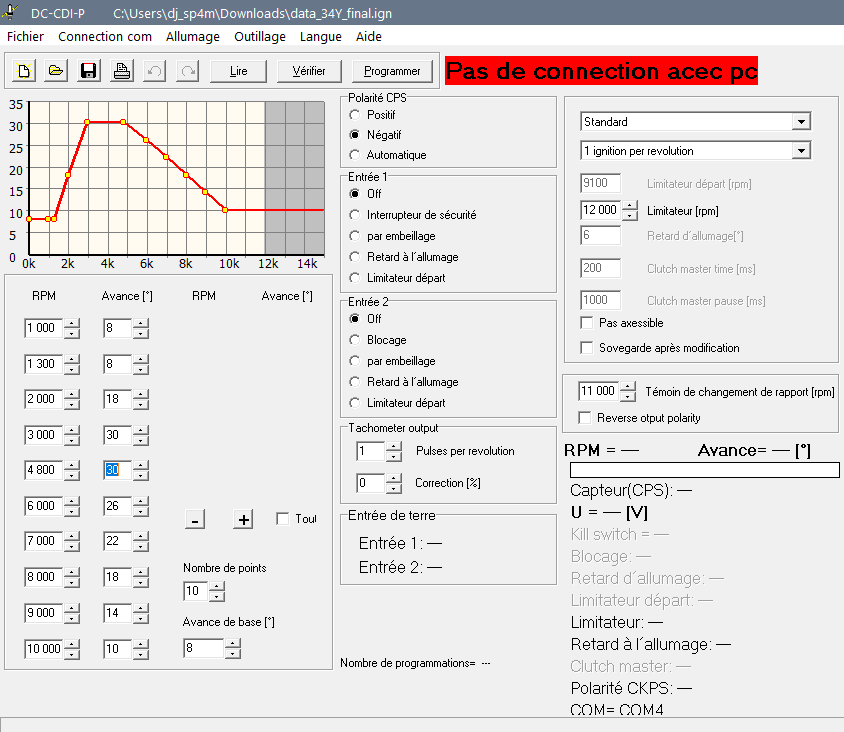Click the Pulses per revolution value field
Screen dimensions: 844x732
(370, 451)
